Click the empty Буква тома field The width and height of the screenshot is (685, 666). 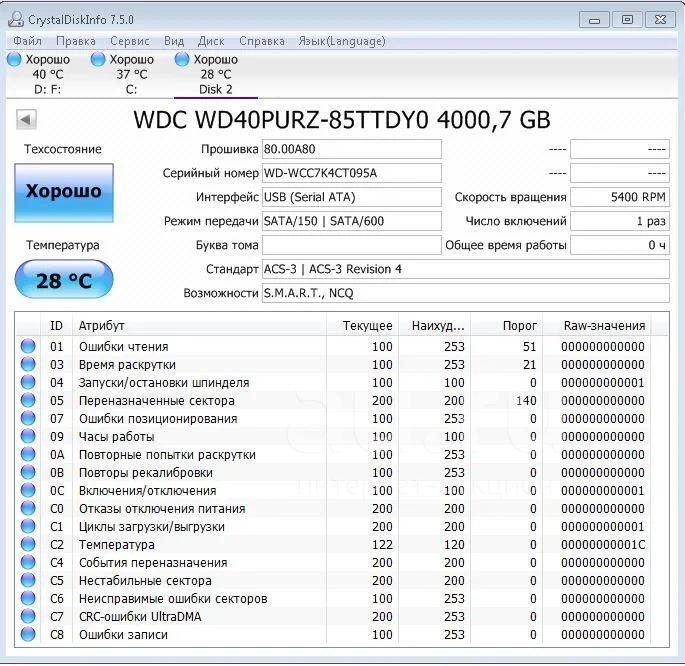point(352,245)
